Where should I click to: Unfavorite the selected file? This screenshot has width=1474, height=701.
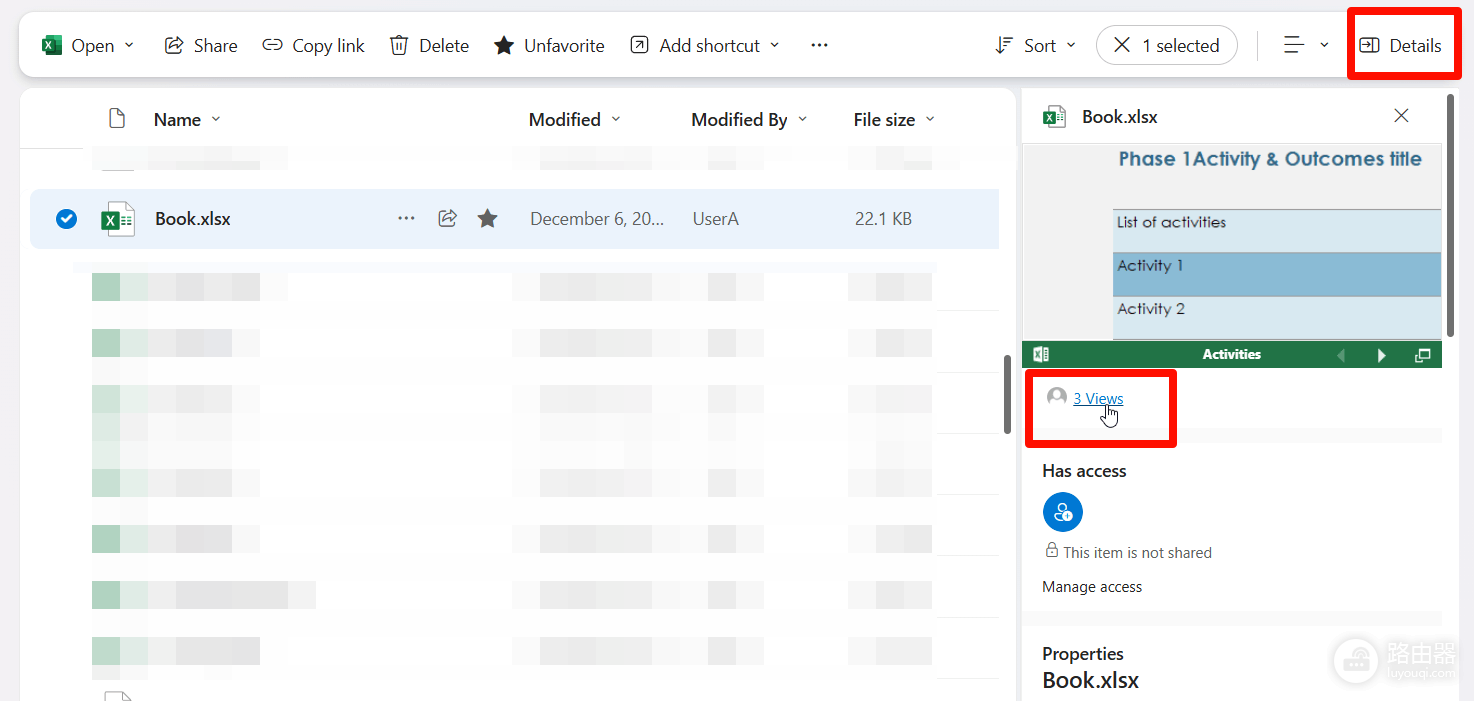[549, 46]
